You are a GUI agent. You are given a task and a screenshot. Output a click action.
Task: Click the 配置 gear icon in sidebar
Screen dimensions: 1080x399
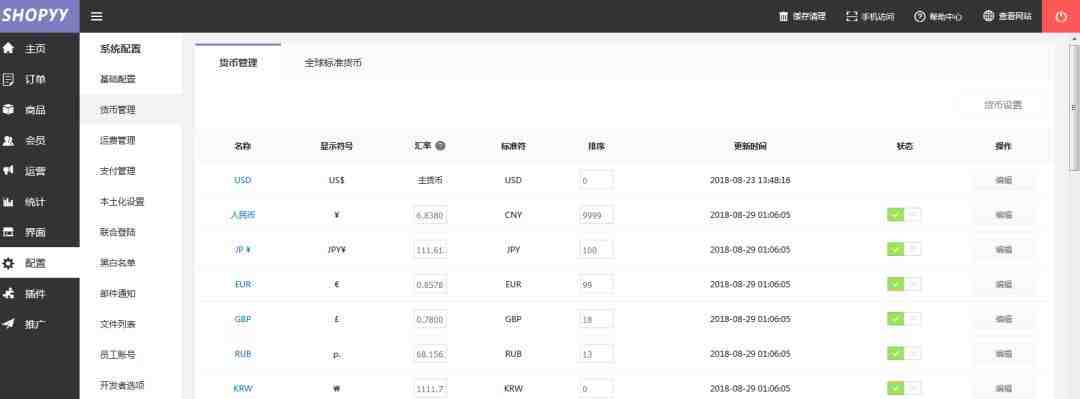coord(8,263)
